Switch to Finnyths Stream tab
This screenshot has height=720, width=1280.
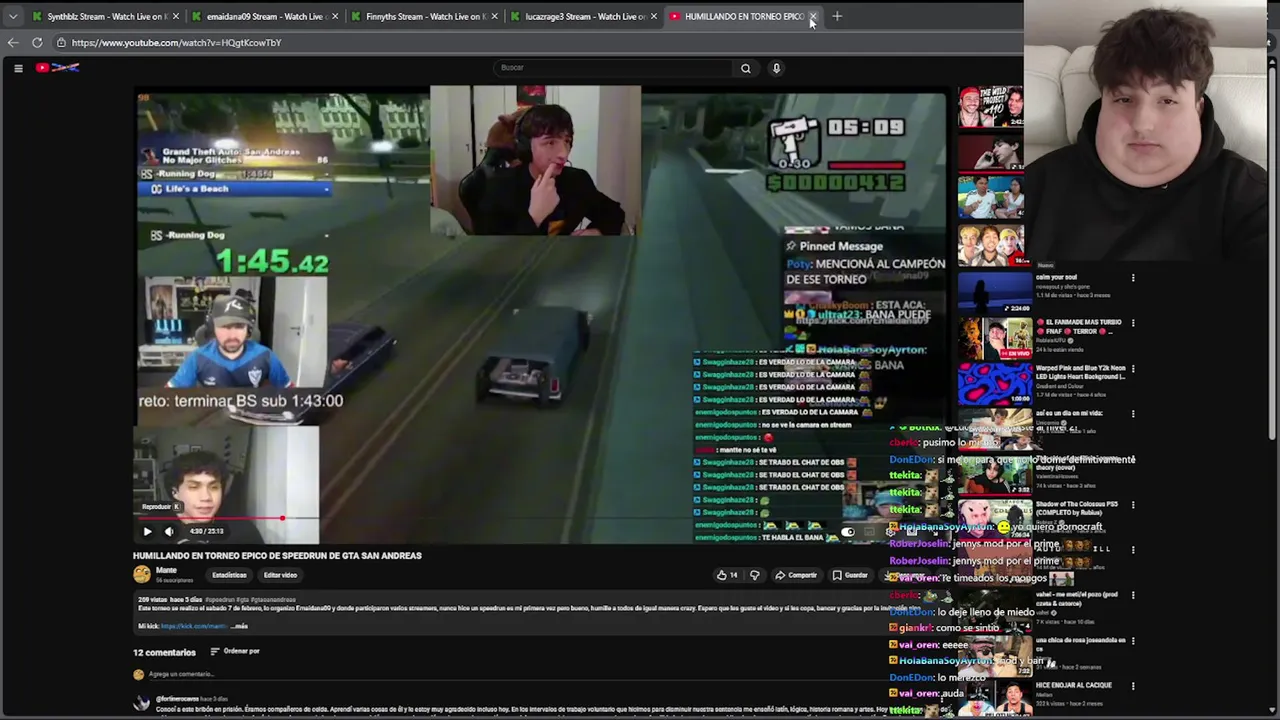tap(424, 16)
